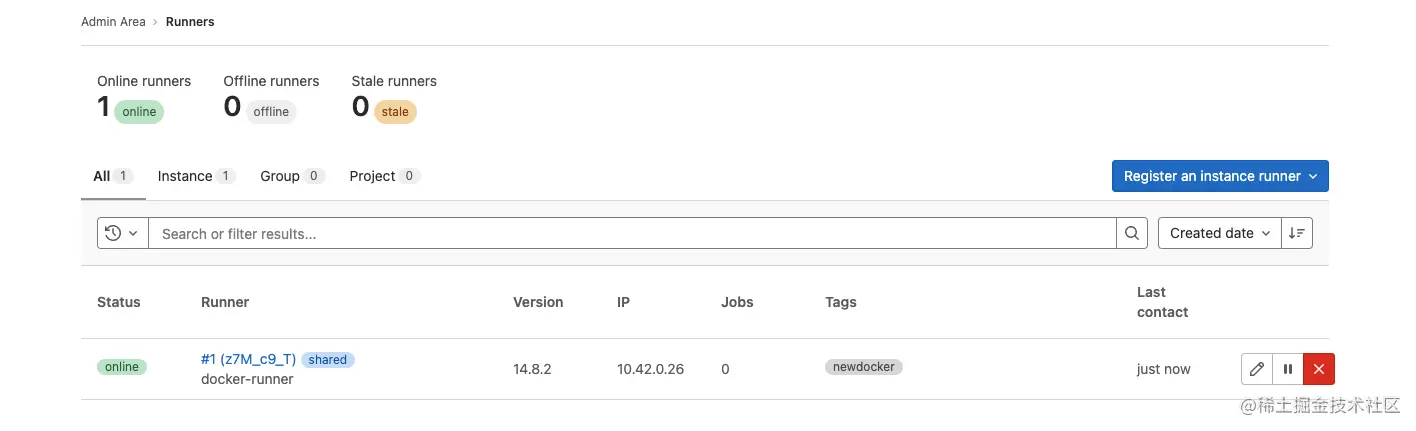
Task: Open Created date sort dropdown
Action: (1219, 233)
